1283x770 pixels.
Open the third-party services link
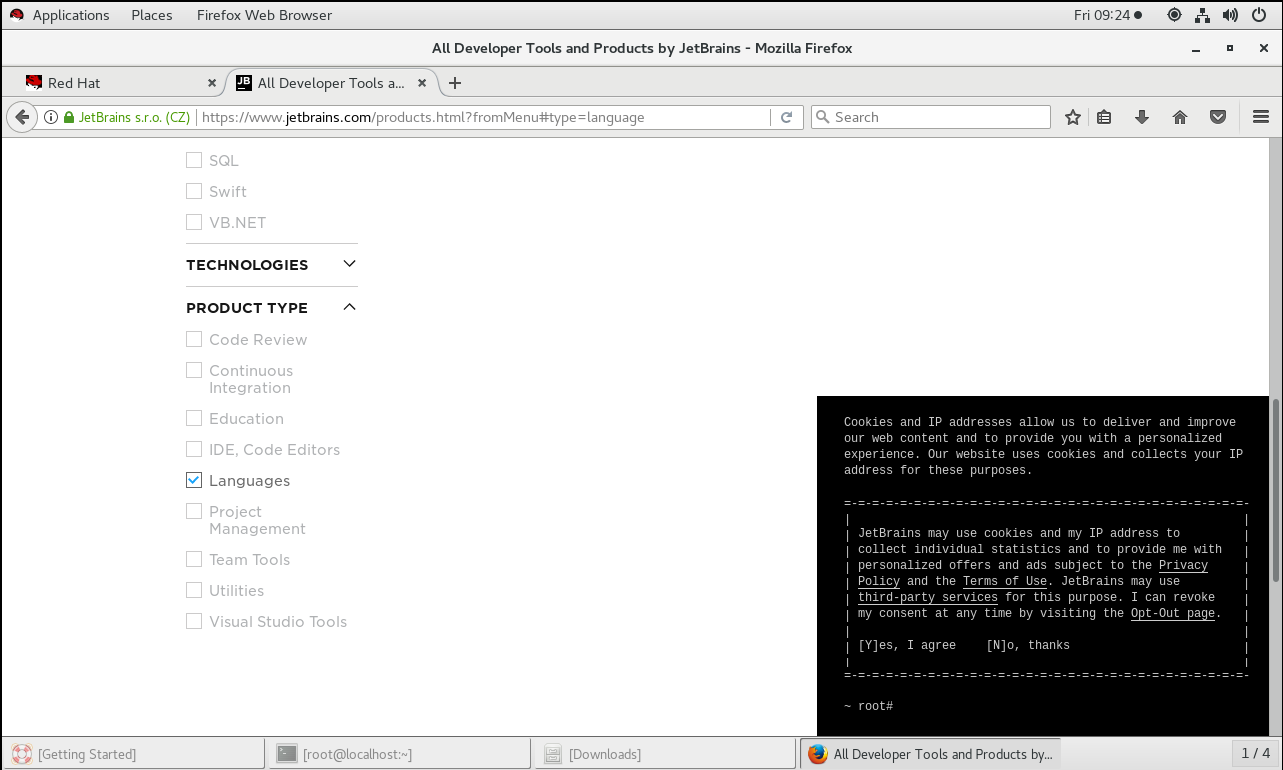coord(927,597)
